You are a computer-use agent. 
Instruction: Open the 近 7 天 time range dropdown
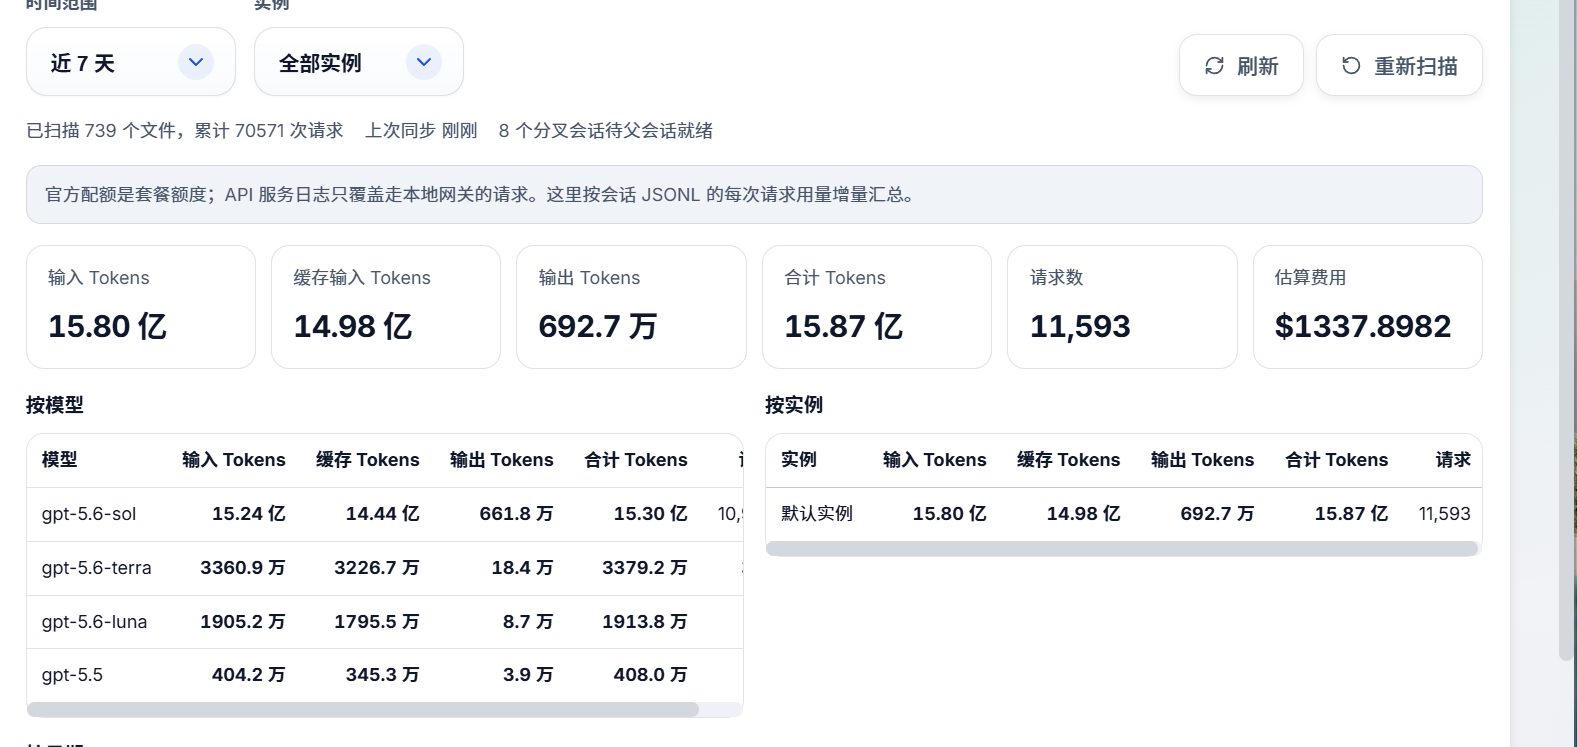point(131,62)
